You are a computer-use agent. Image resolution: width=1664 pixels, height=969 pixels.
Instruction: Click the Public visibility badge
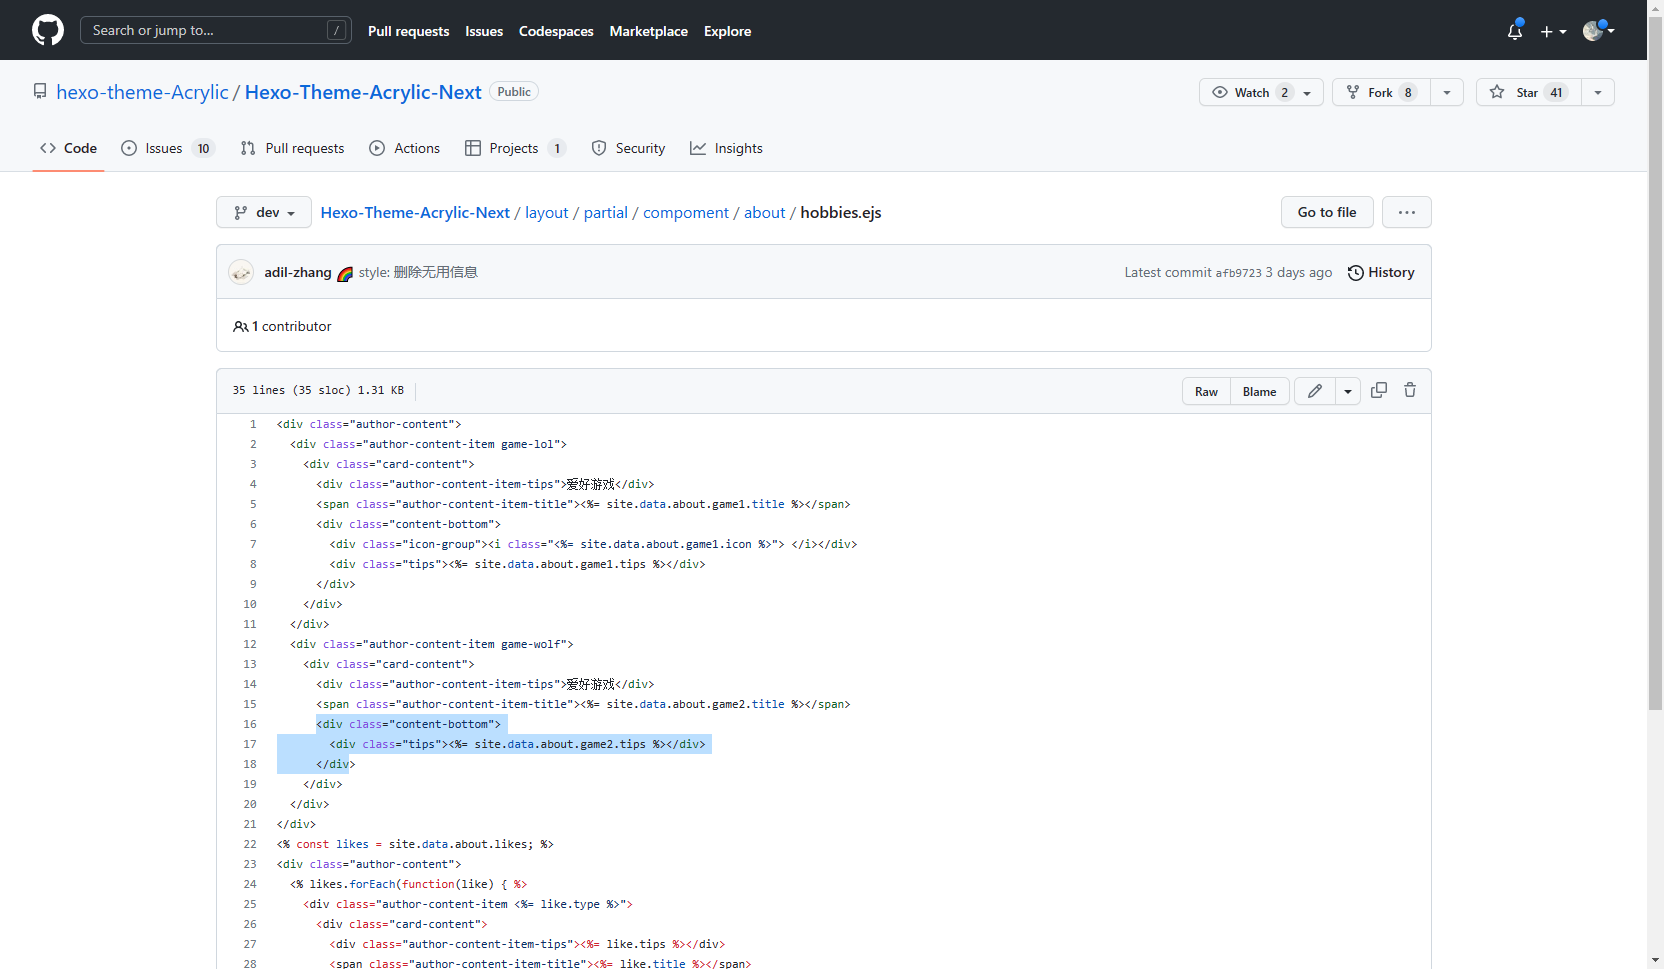click(514, 91)
